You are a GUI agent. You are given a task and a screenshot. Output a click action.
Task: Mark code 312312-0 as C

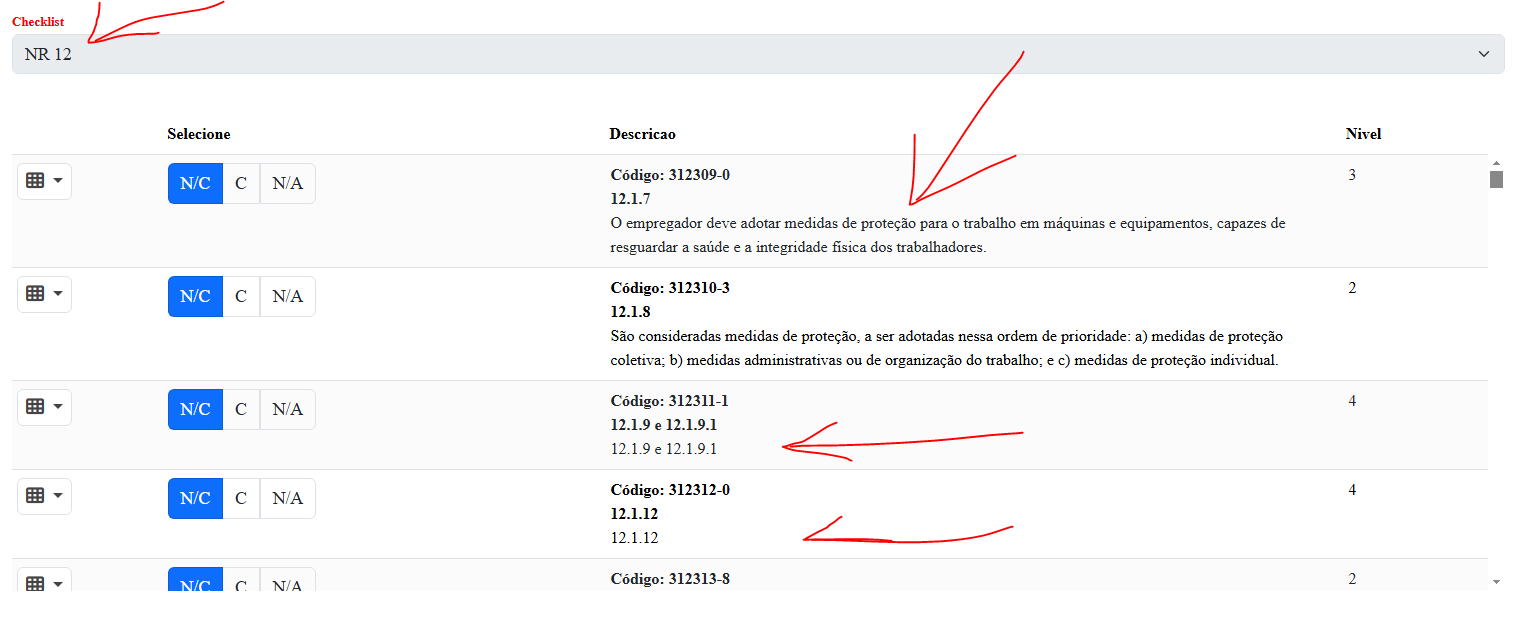coord(241,498)
